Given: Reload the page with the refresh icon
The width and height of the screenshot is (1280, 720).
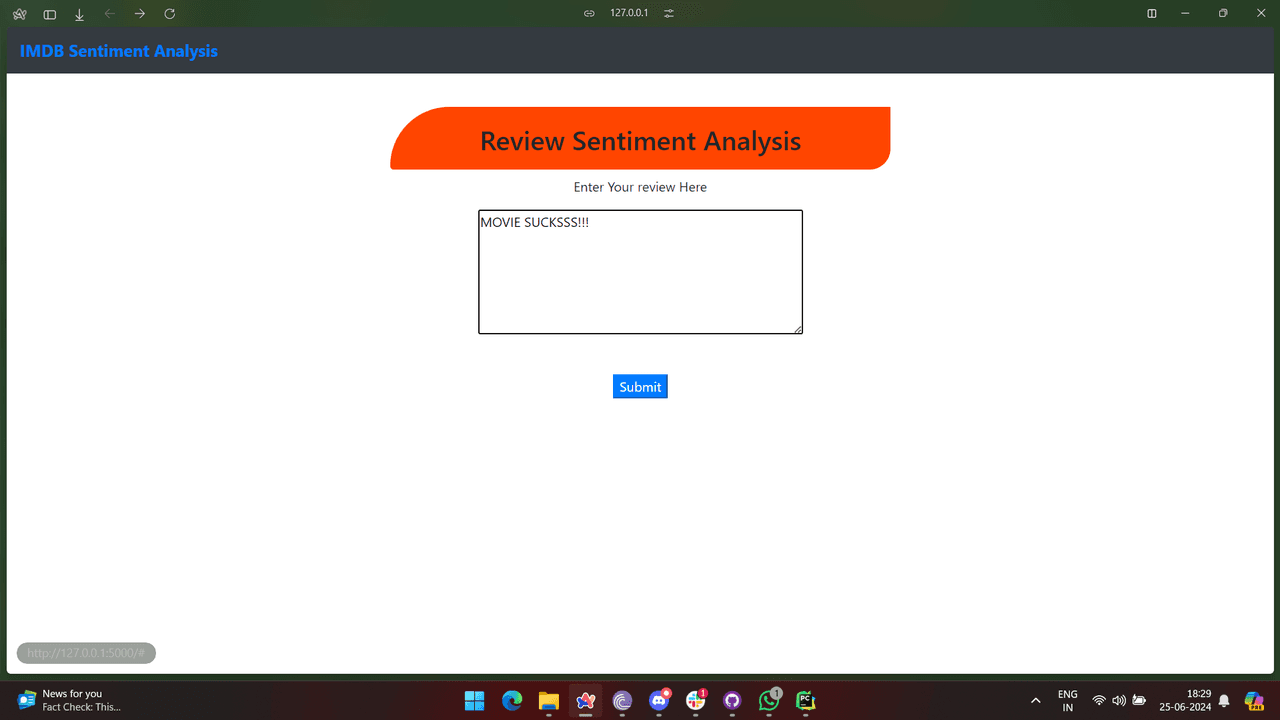Looking at the screenshot, I should coord(170,14).
